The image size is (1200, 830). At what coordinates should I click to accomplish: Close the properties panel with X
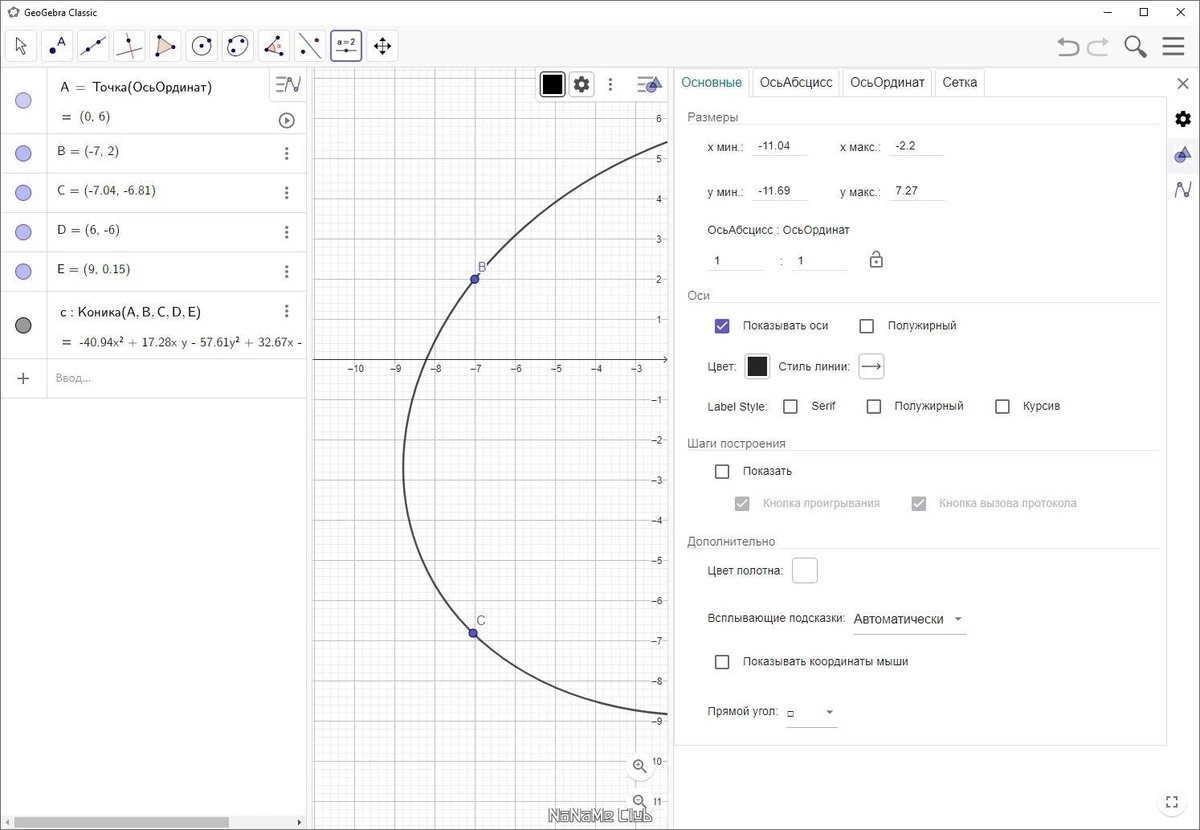pyautogui.click(x=1182, y=85)
